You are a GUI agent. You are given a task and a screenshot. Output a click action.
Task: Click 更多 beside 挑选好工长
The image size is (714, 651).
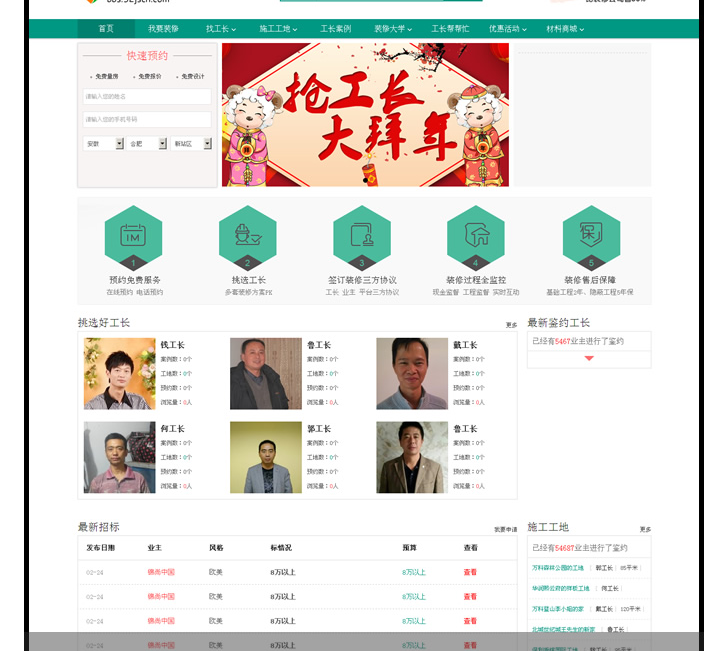pos(511,325)
